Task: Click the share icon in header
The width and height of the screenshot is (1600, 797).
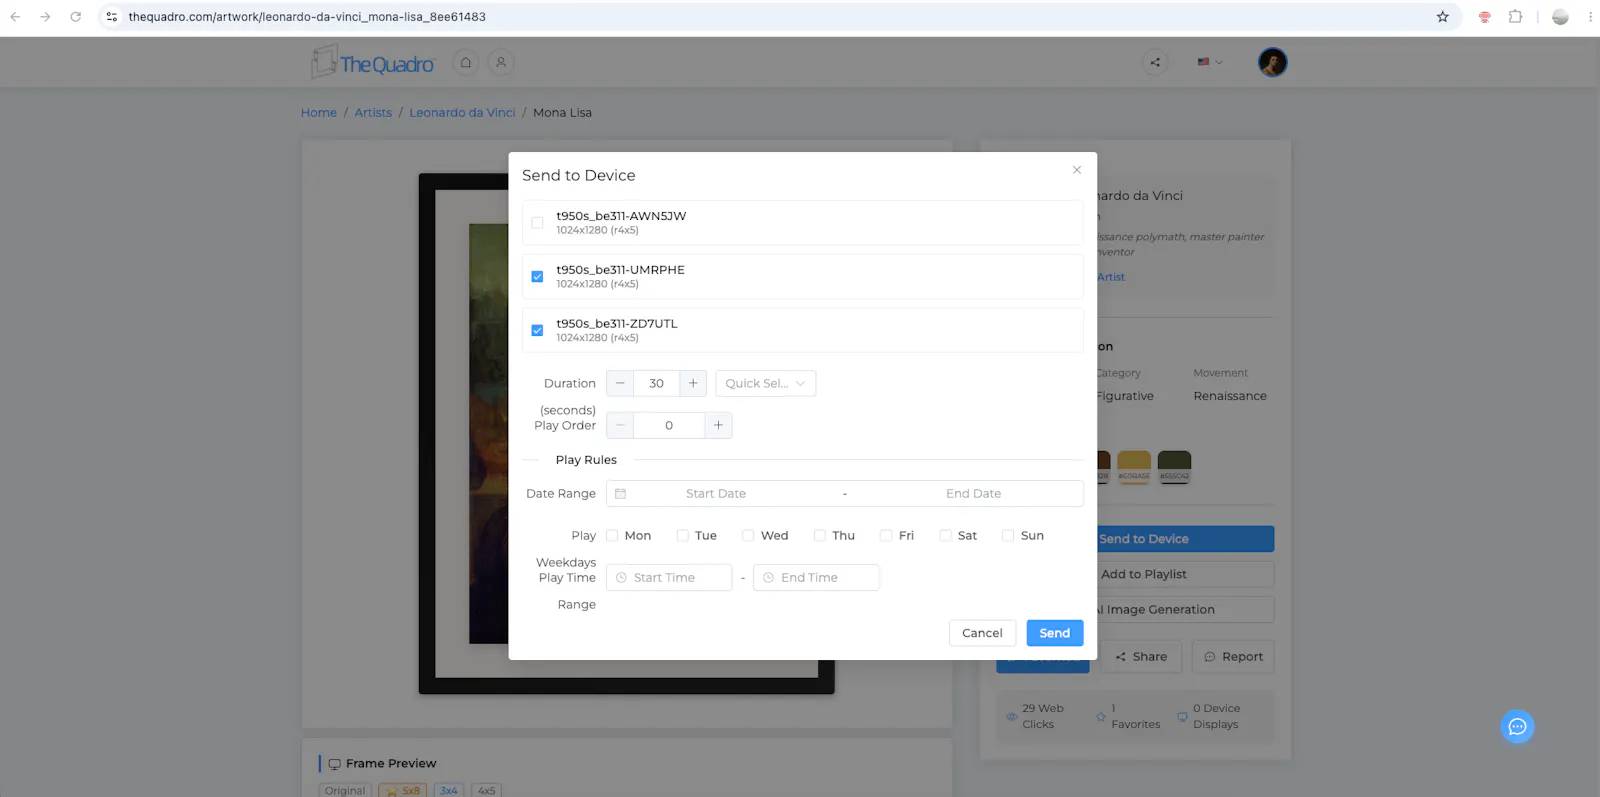Action: point(1155,62)
